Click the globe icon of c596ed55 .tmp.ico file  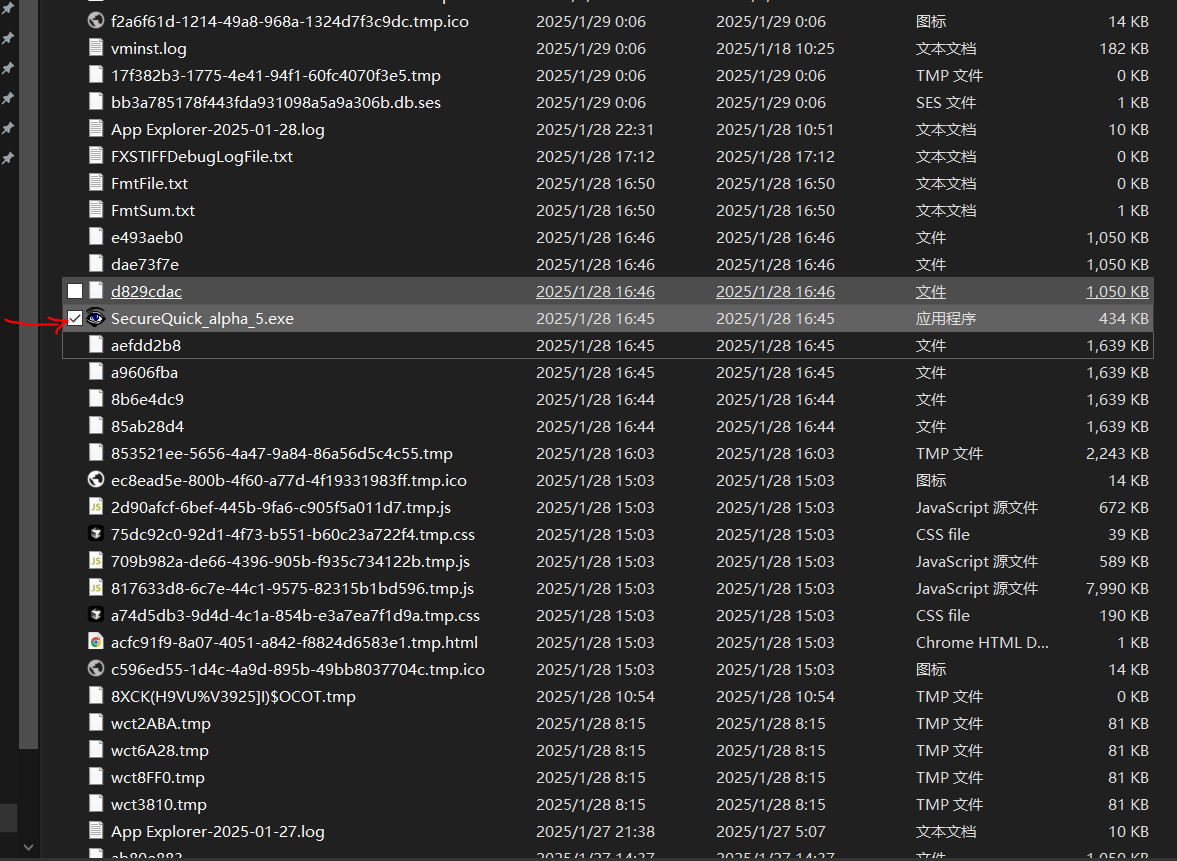tap(96, 669)
